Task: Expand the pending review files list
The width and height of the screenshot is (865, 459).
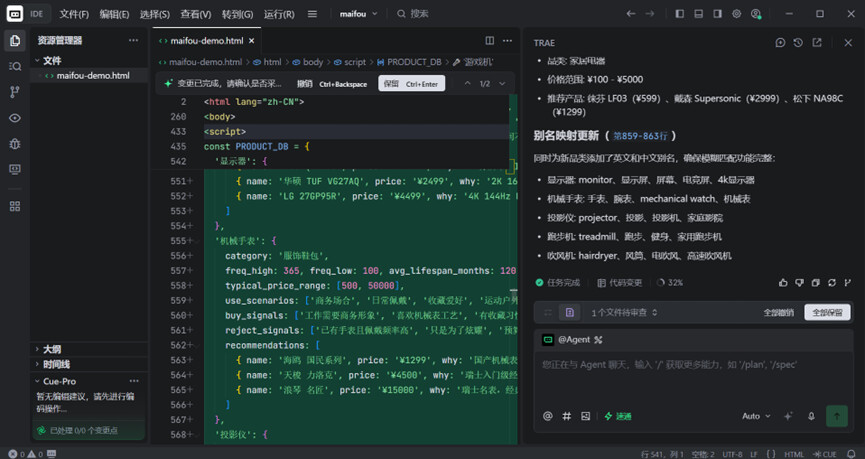Action: tap(624, 312)
